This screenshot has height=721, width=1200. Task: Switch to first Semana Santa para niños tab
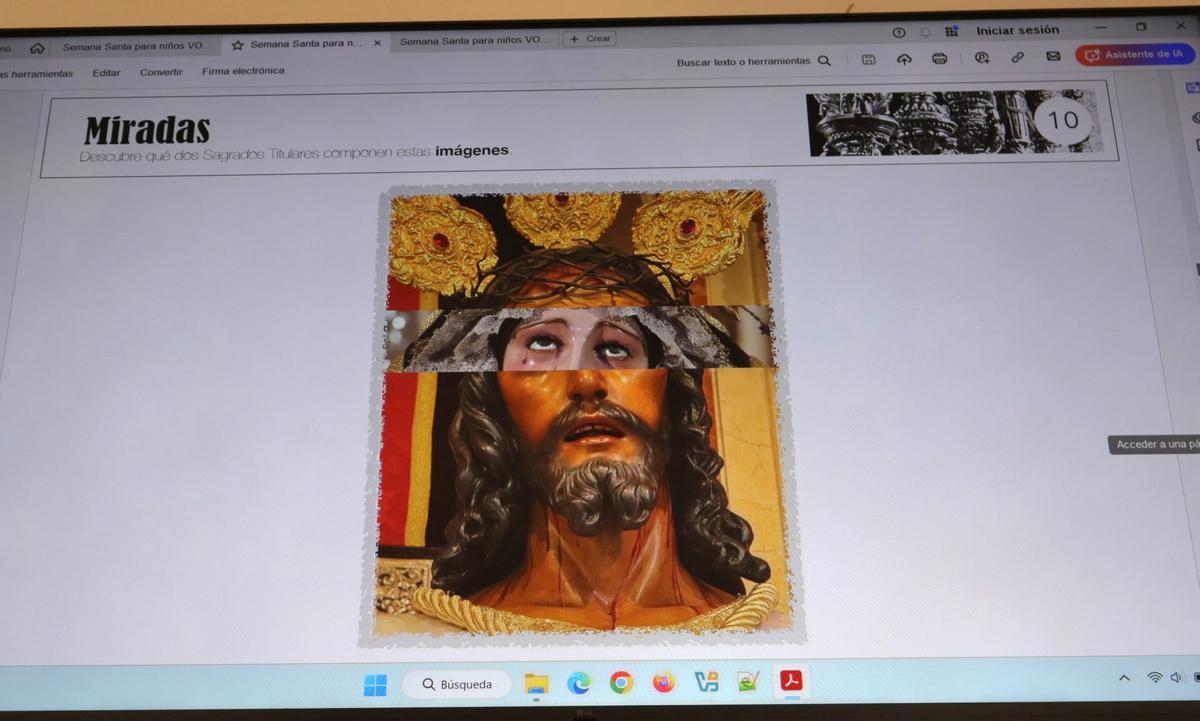click(x=136, y=46)
